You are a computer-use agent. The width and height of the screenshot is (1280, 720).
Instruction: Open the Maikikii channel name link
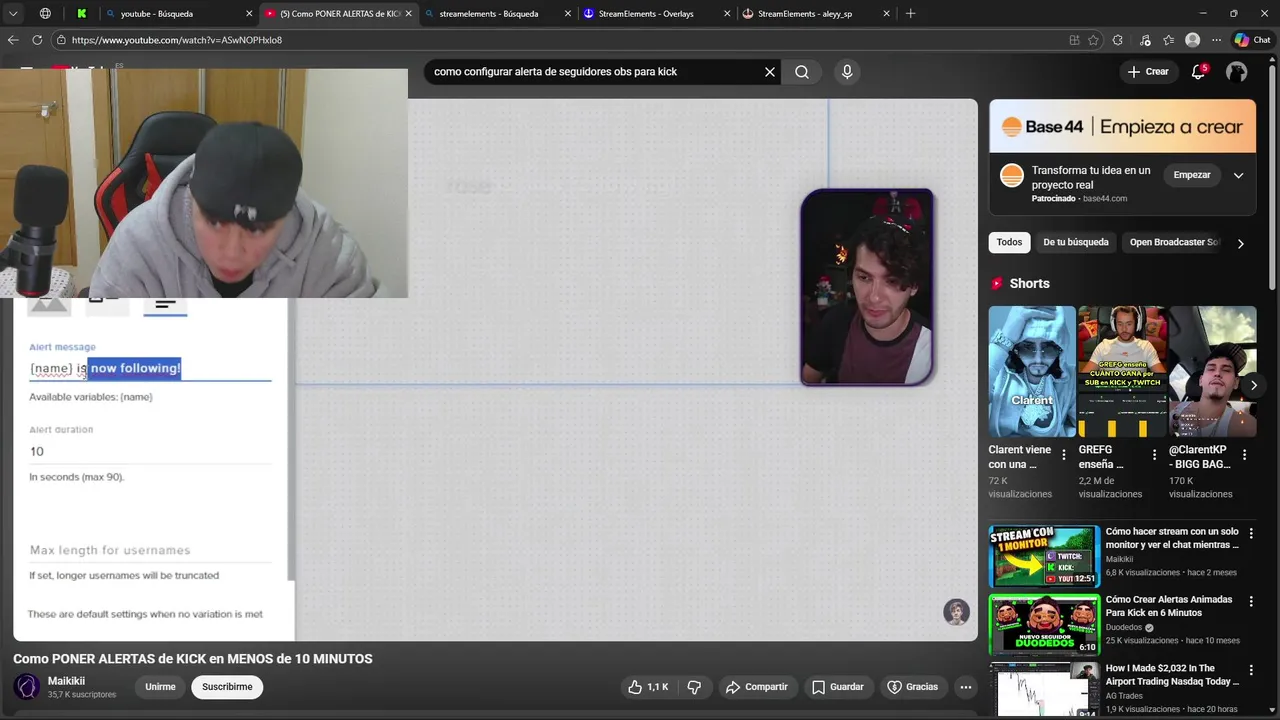pos(66,681)
